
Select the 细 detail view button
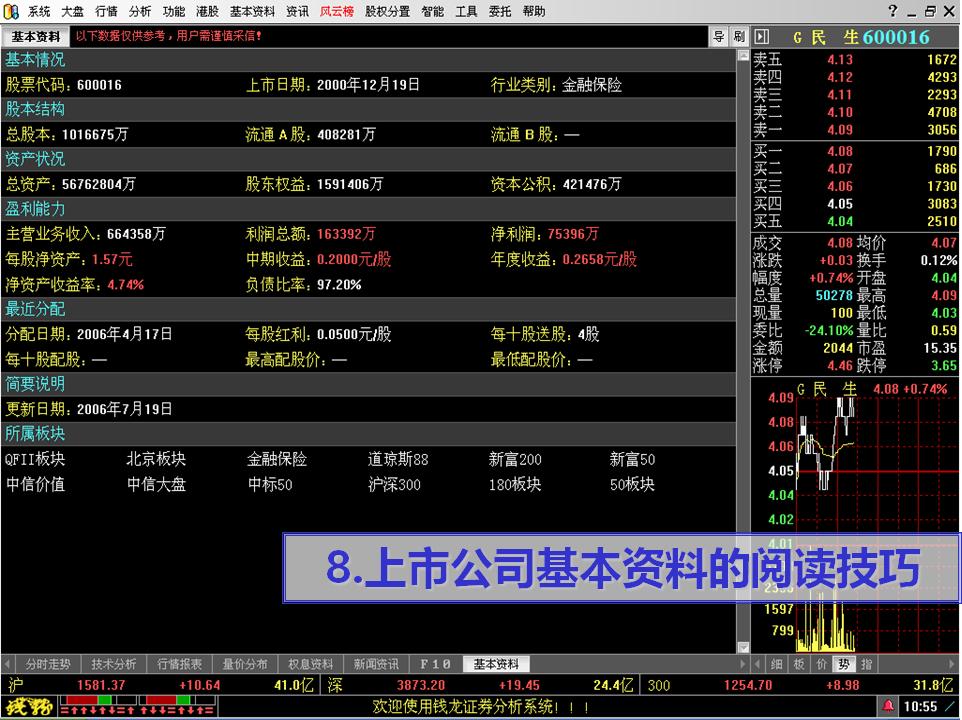[776, 664]
